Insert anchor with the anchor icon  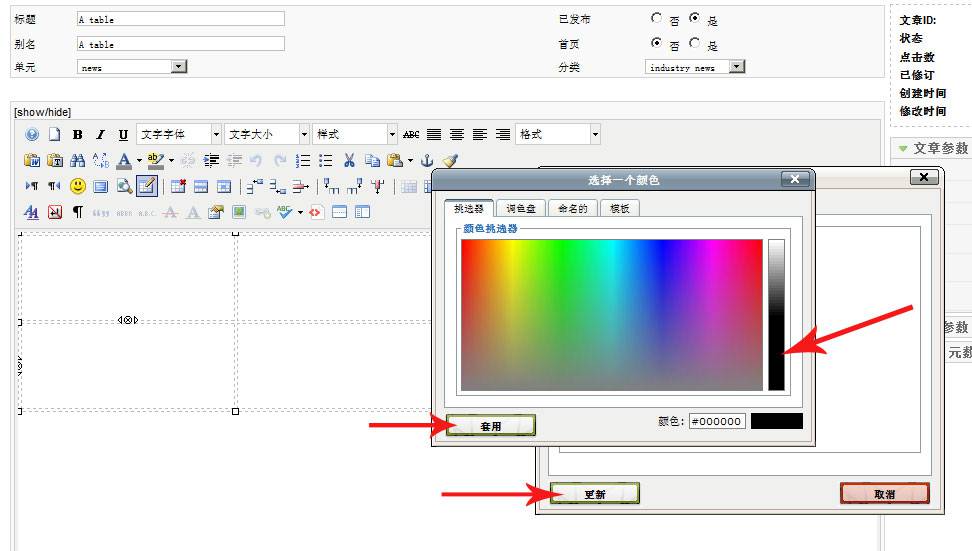coord(427,161)
